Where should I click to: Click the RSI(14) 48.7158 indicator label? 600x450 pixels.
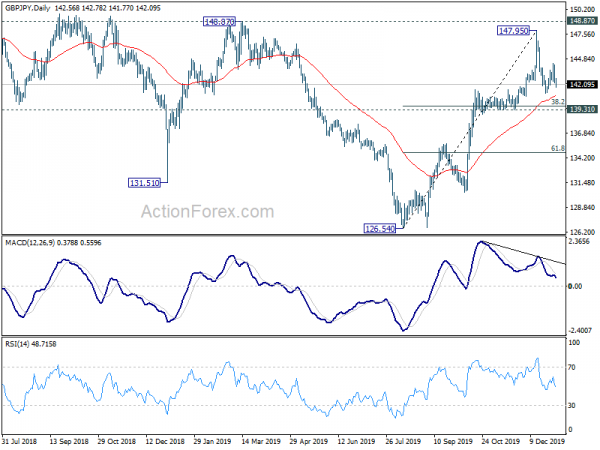pos(31,344)
